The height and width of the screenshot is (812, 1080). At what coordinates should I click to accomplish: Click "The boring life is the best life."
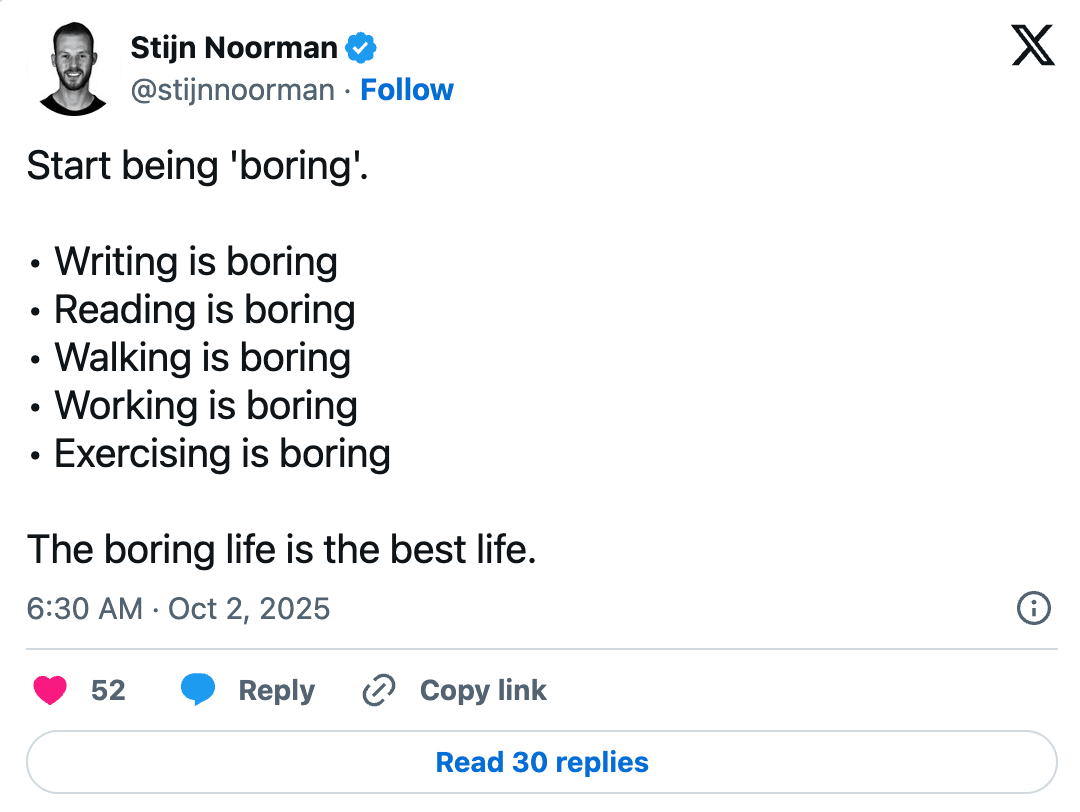pyautogui.click(x=281, y=549)
